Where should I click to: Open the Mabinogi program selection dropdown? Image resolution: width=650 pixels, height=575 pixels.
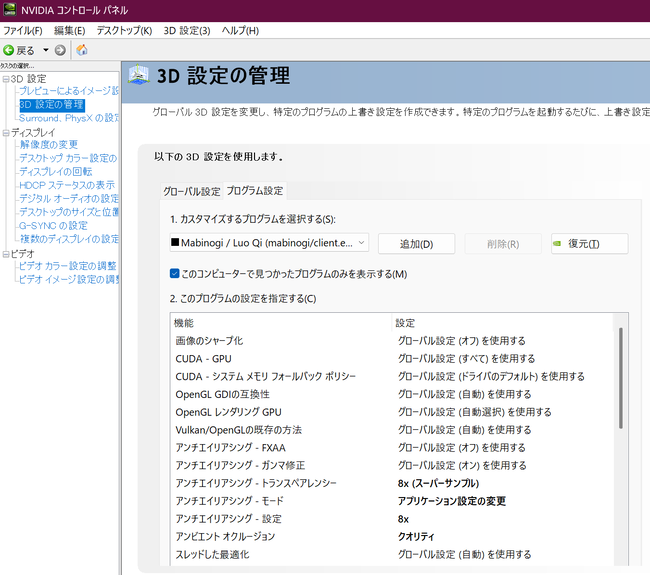point(269,243)
